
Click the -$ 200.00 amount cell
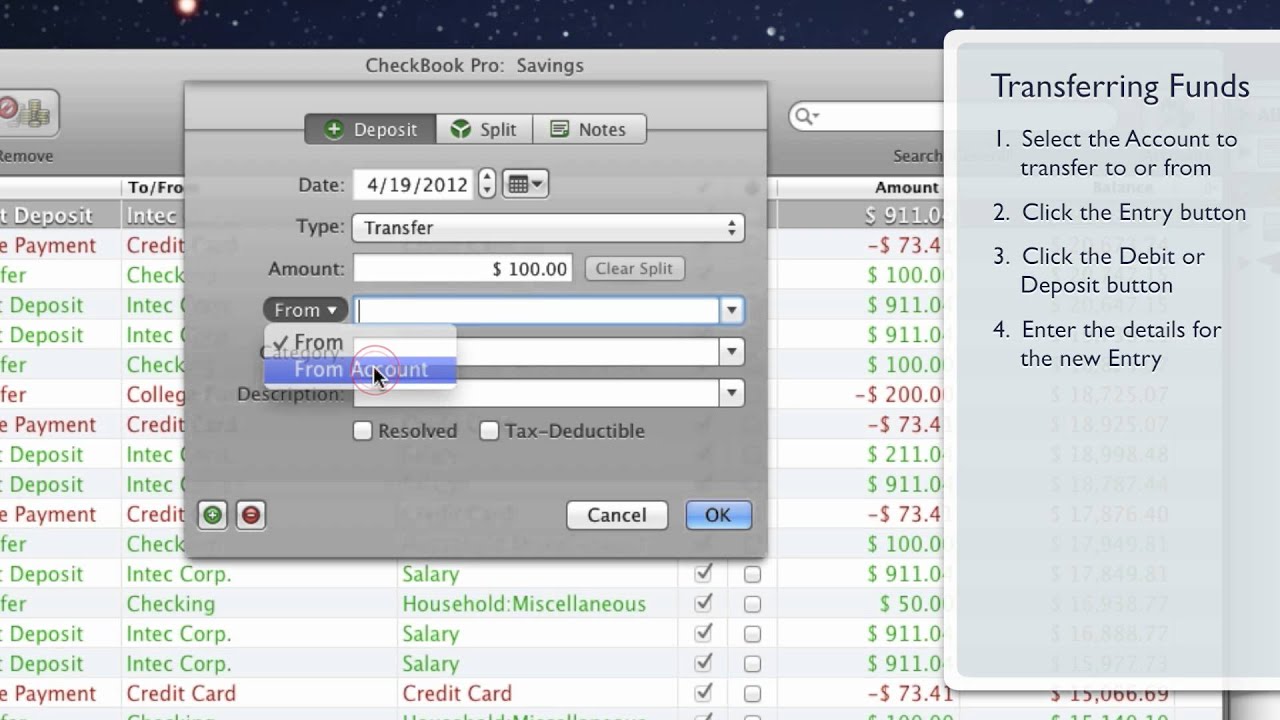[898, 395]
